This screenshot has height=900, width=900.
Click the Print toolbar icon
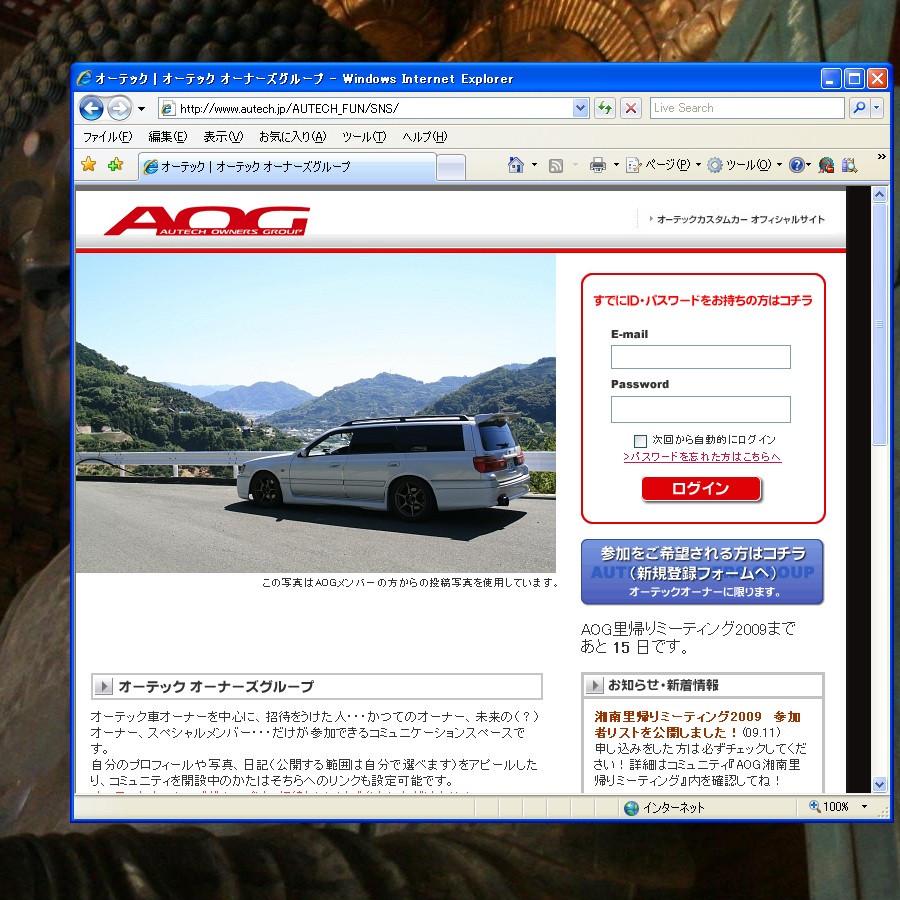tap(598, 165)
